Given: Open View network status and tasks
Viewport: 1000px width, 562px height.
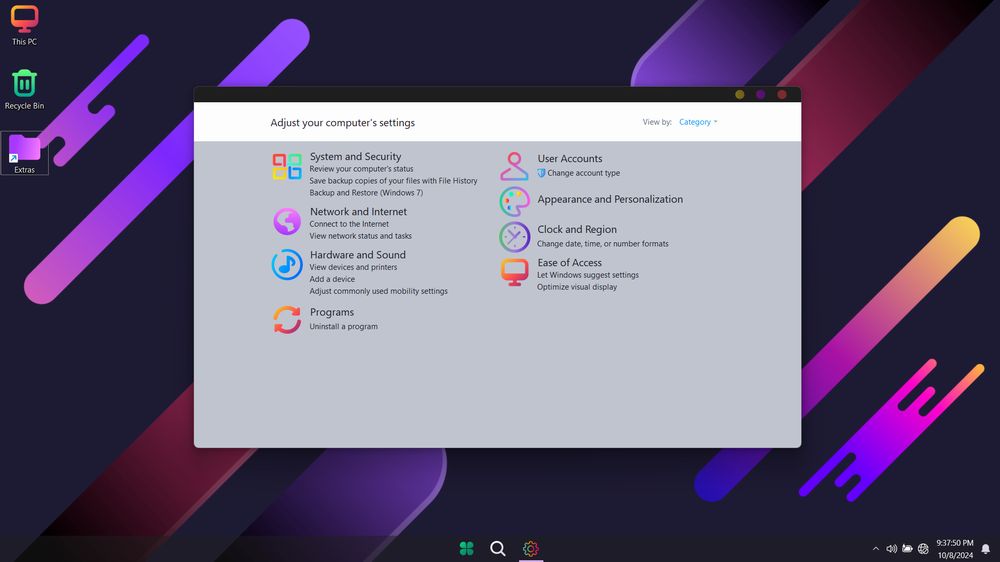Looking at the screenshot, I should click(x=360, y=236).
